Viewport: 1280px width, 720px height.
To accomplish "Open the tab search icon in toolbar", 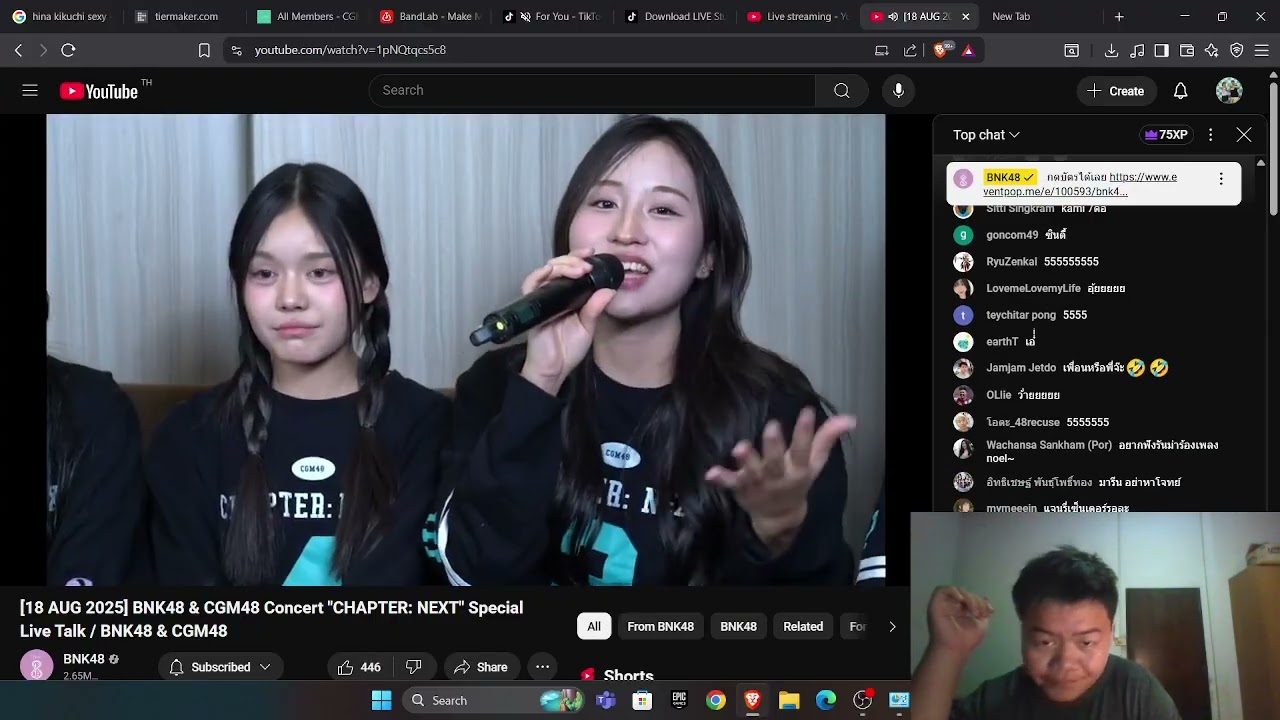I will 1071,50.
